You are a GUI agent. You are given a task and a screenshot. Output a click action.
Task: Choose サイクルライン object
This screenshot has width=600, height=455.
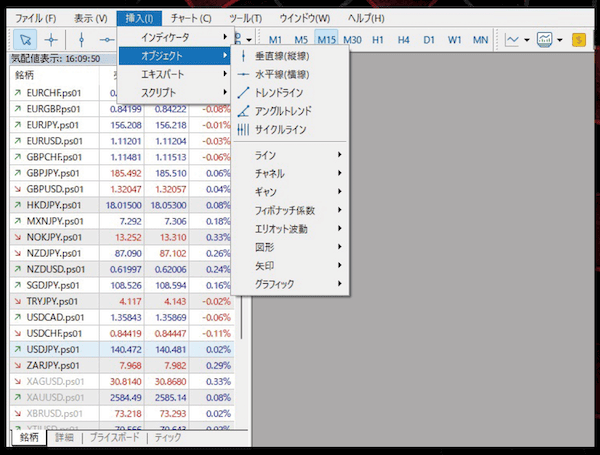[290, 130]
